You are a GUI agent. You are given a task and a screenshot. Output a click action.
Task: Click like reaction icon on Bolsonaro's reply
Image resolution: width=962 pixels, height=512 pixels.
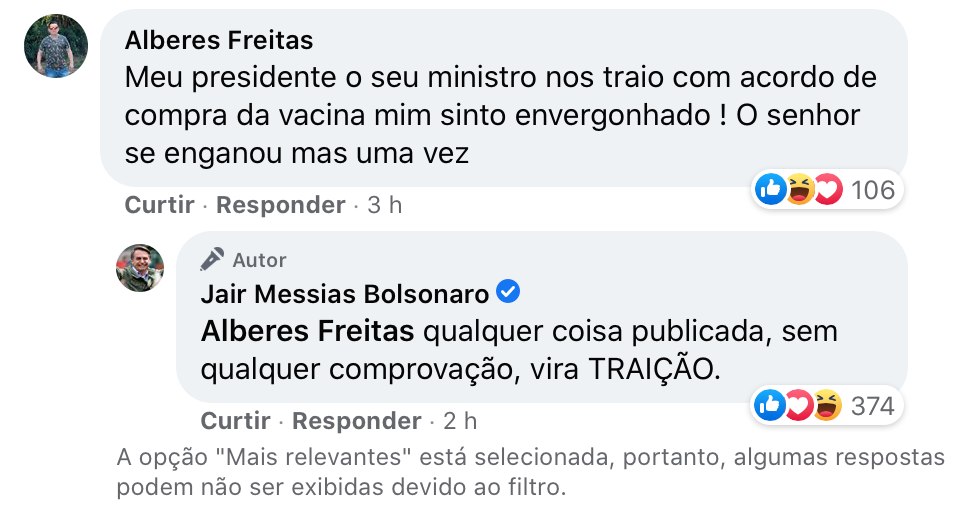click(771, 405)
